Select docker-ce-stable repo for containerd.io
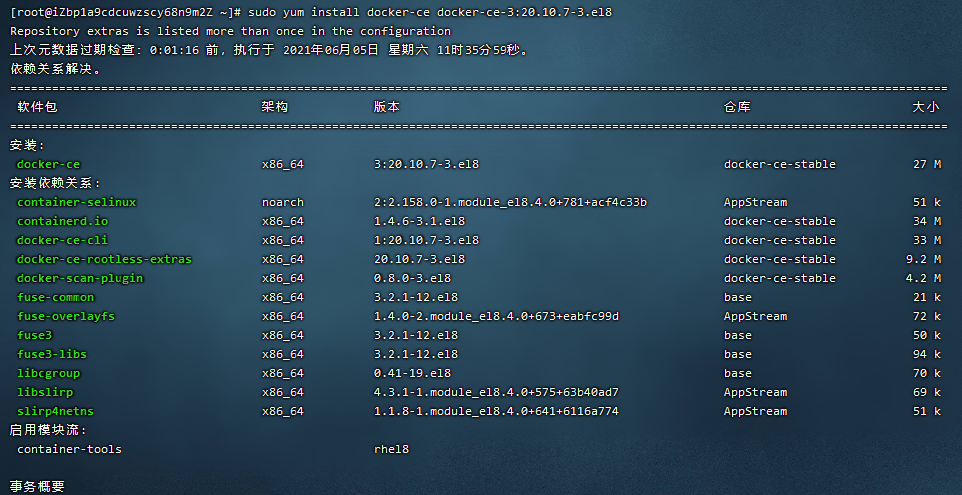This screenshot has height=495, width=962. click(x=780, y=221)
